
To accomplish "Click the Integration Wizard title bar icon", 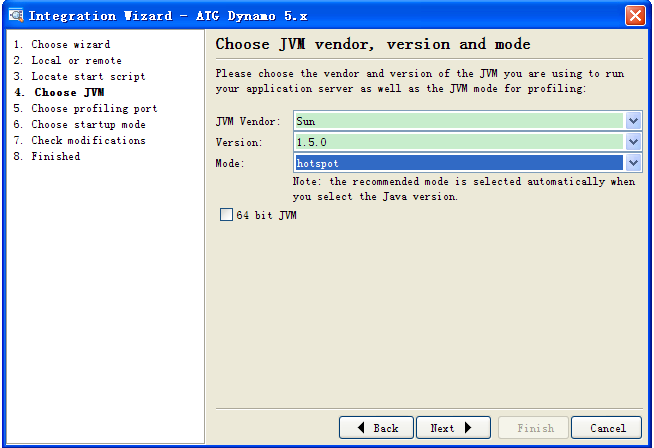I will click(x=16, y=16).
